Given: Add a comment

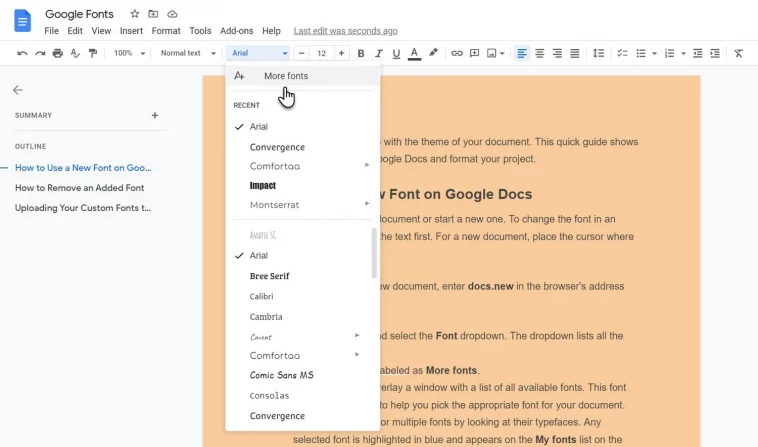Looking at the screenshot, I should coord(475,53).
